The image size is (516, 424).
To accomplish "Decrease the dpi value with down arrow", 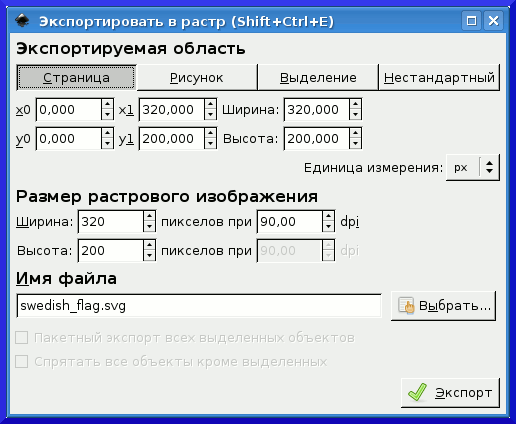I will [x=328, y=227].
